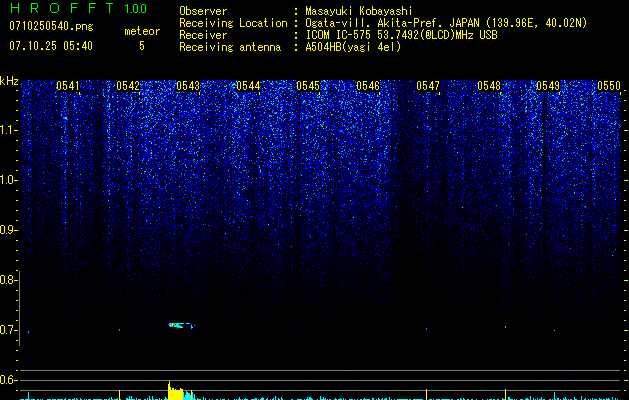Click the 0550 time marker
The width and height of the screenshot is (629, 400).
(609, 86)
